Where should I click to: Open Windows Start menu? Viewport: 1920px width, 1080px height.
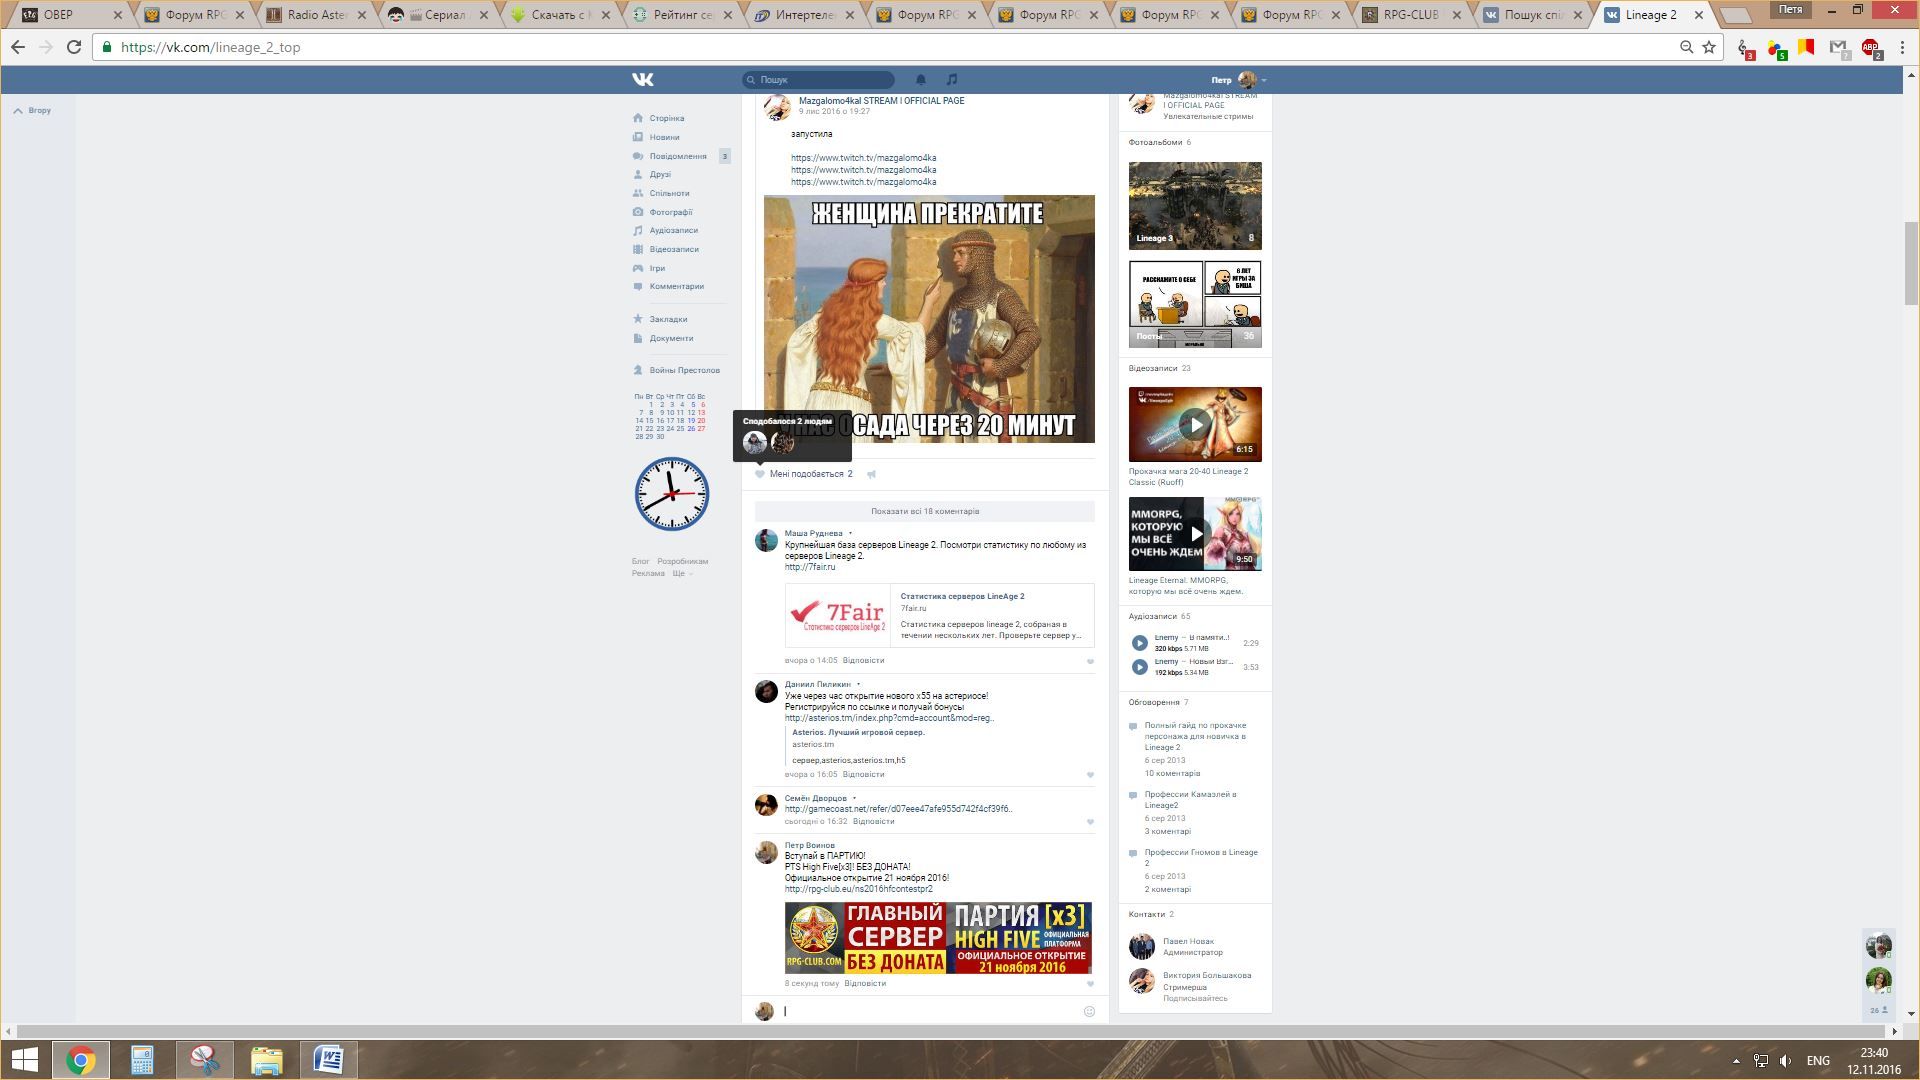24,1060
